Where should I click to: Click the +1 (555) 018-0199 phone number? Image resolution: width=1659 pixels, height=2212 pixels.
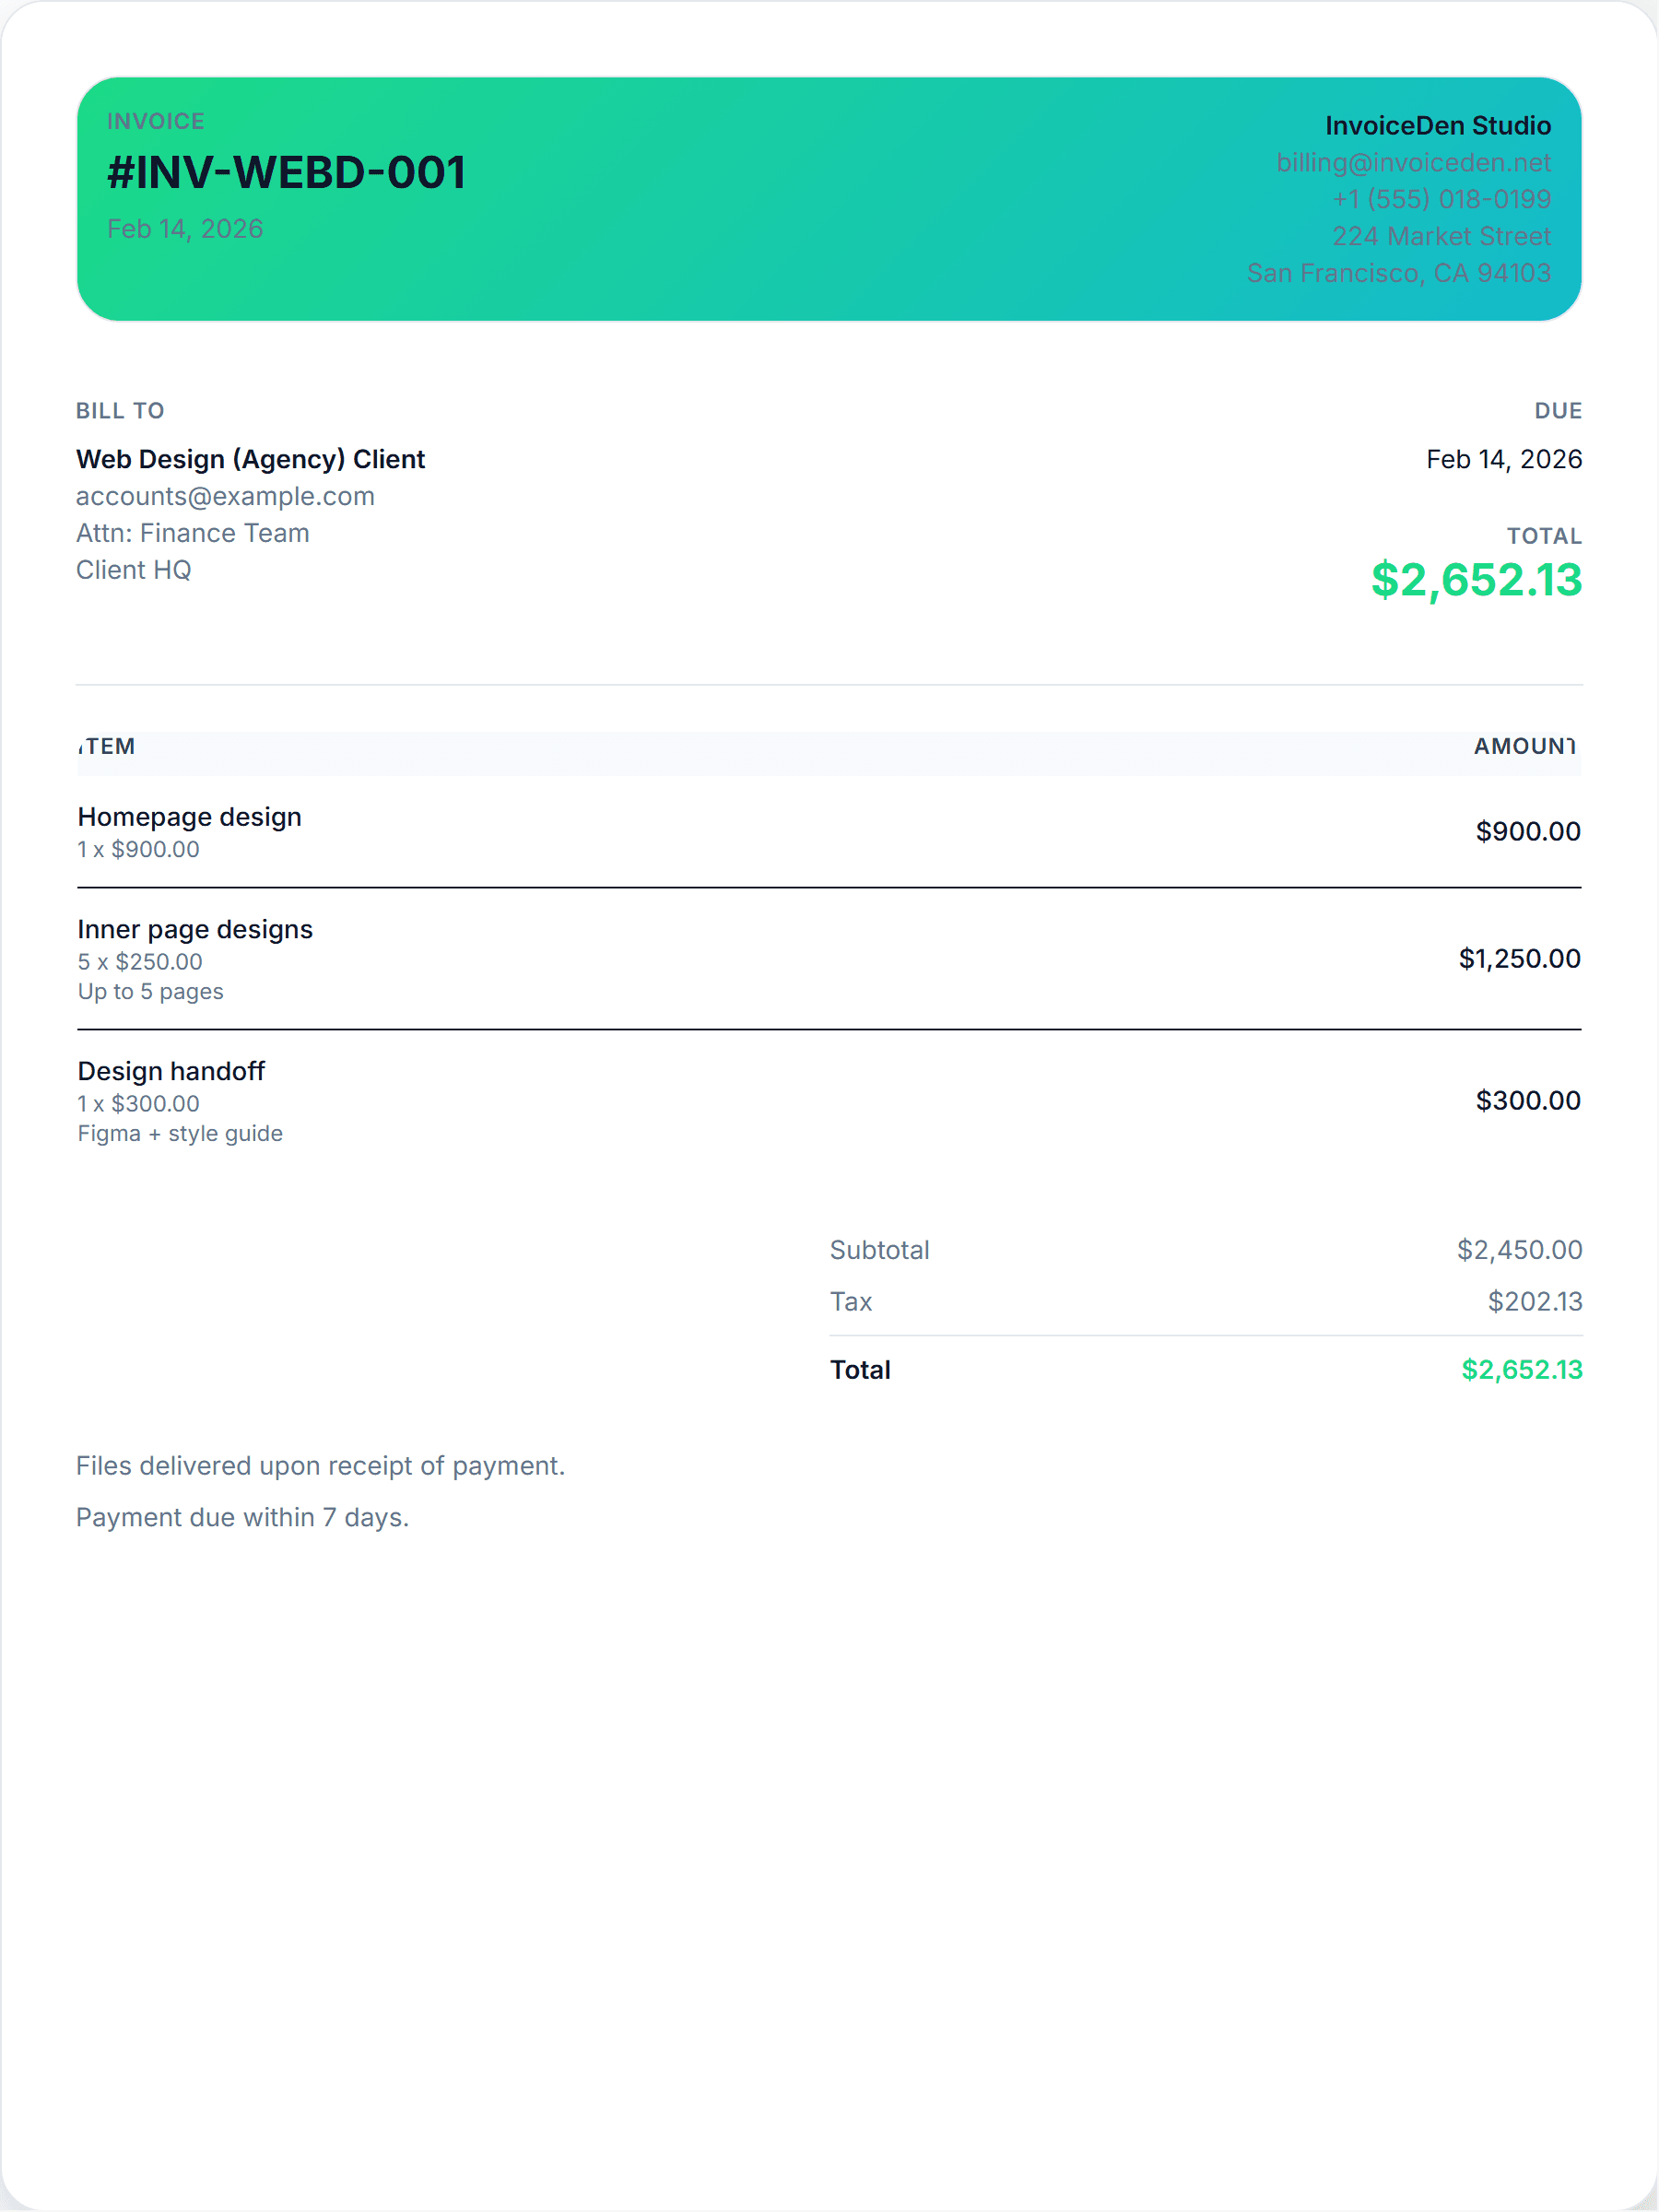point(1440,199)
